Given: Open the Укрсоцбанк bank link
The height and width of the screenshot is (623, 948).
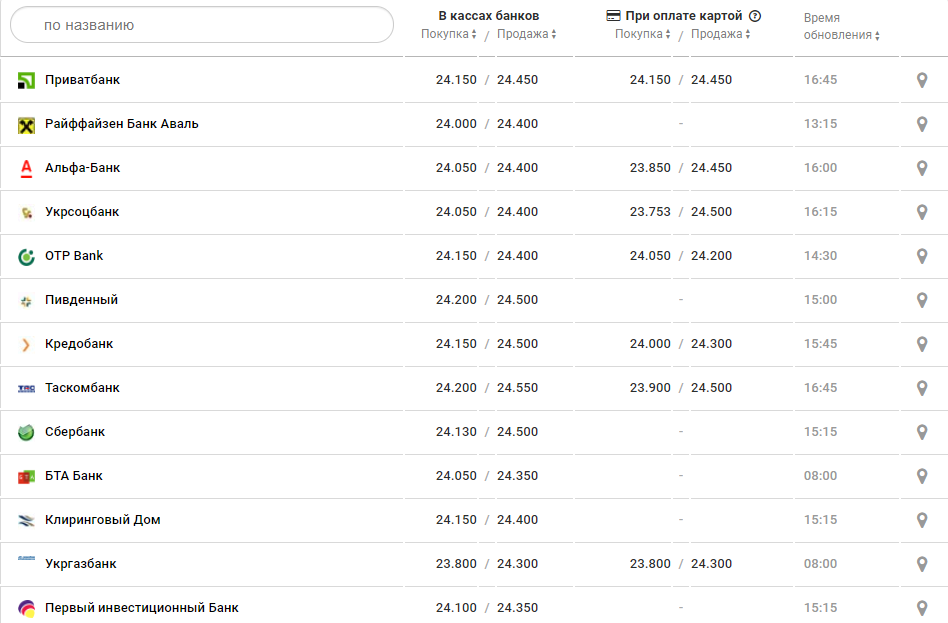Looking at the screenshot, I should tap(82, 212).
